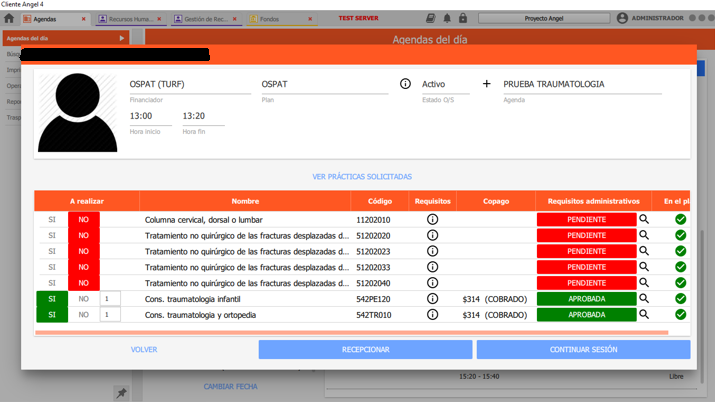715x402 pixels.
Task: Expand the Agendas del día sidebar arrow
Action: pos(122,38)
